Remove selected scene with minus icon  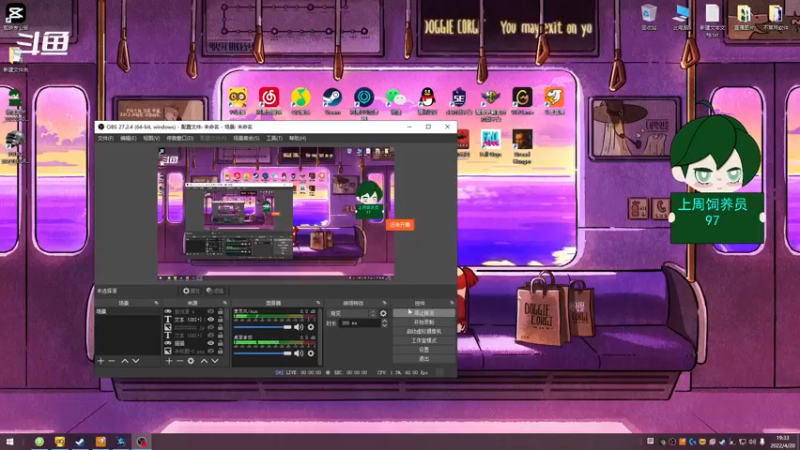click(x=112, y=361)
